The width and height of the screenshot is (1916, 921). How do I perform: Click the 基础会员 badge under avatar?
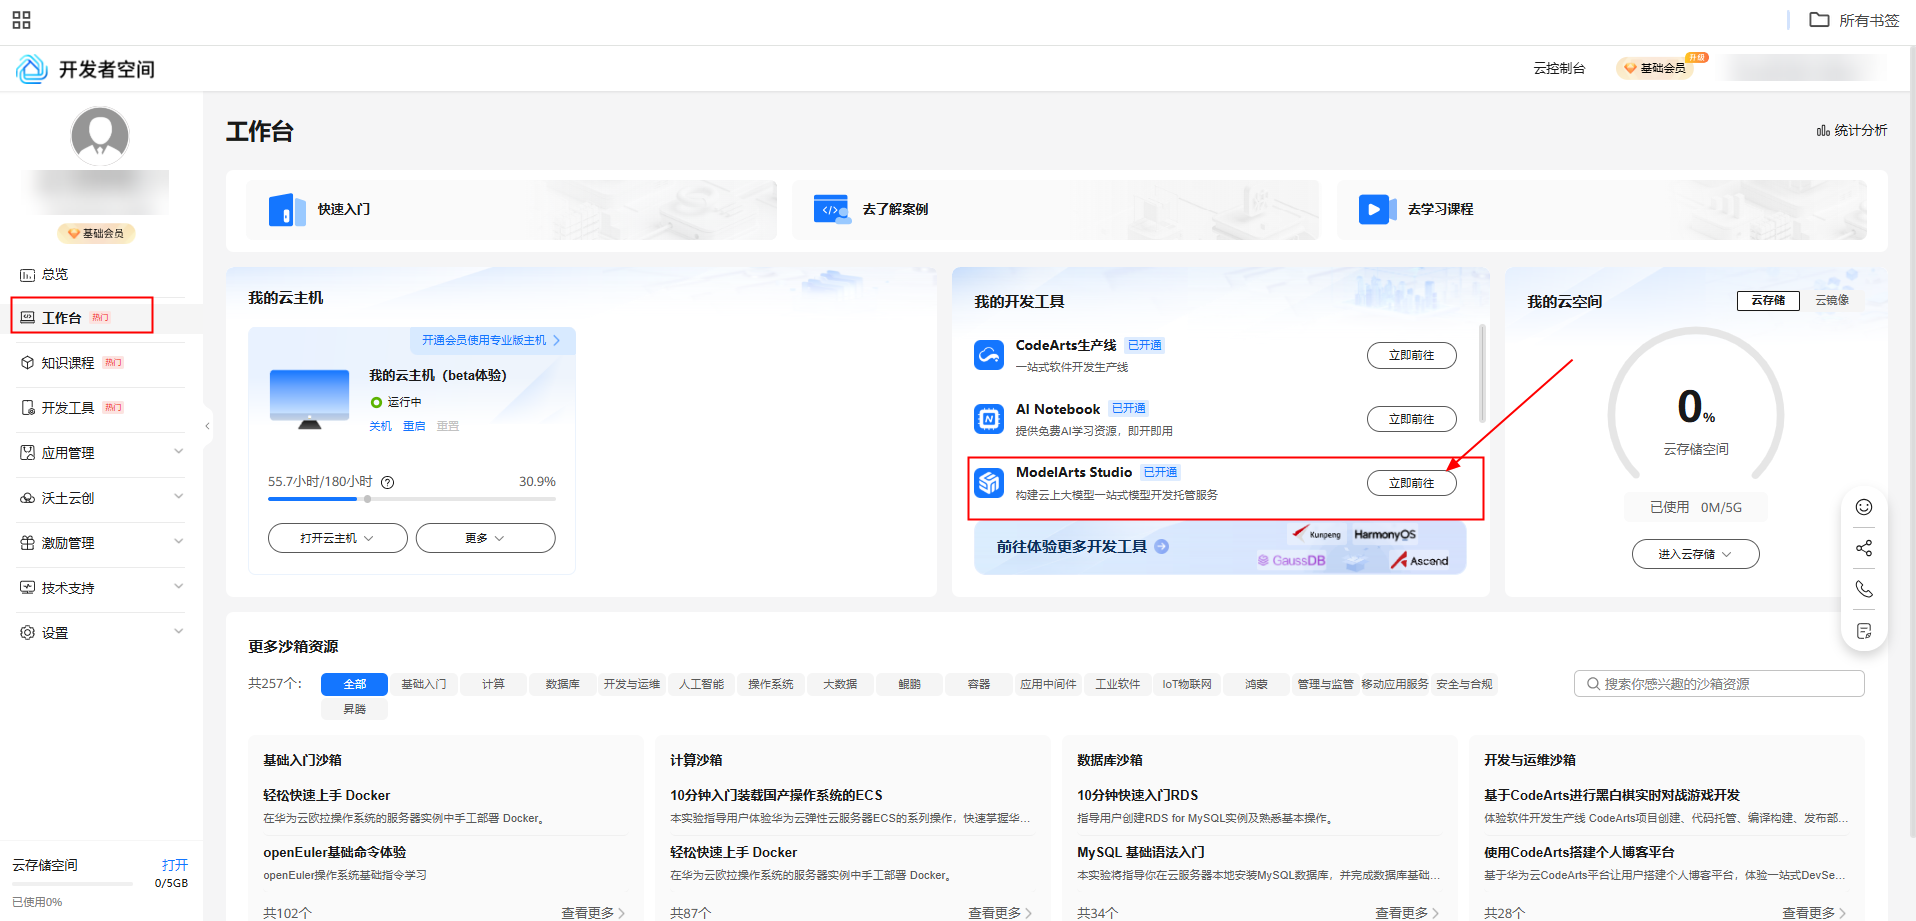(x=96, y=233)
